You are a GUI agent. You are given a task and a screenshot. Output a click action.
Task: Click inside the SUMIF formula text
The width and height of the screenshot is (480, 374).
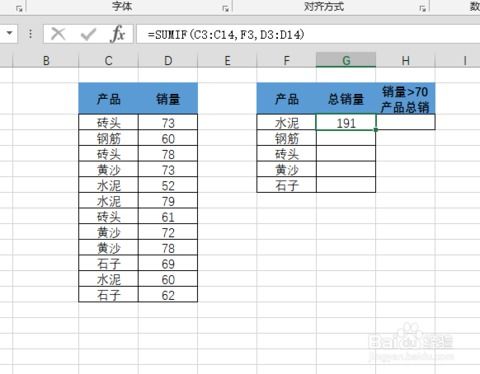pyautogui.click(x=226, y=34)
